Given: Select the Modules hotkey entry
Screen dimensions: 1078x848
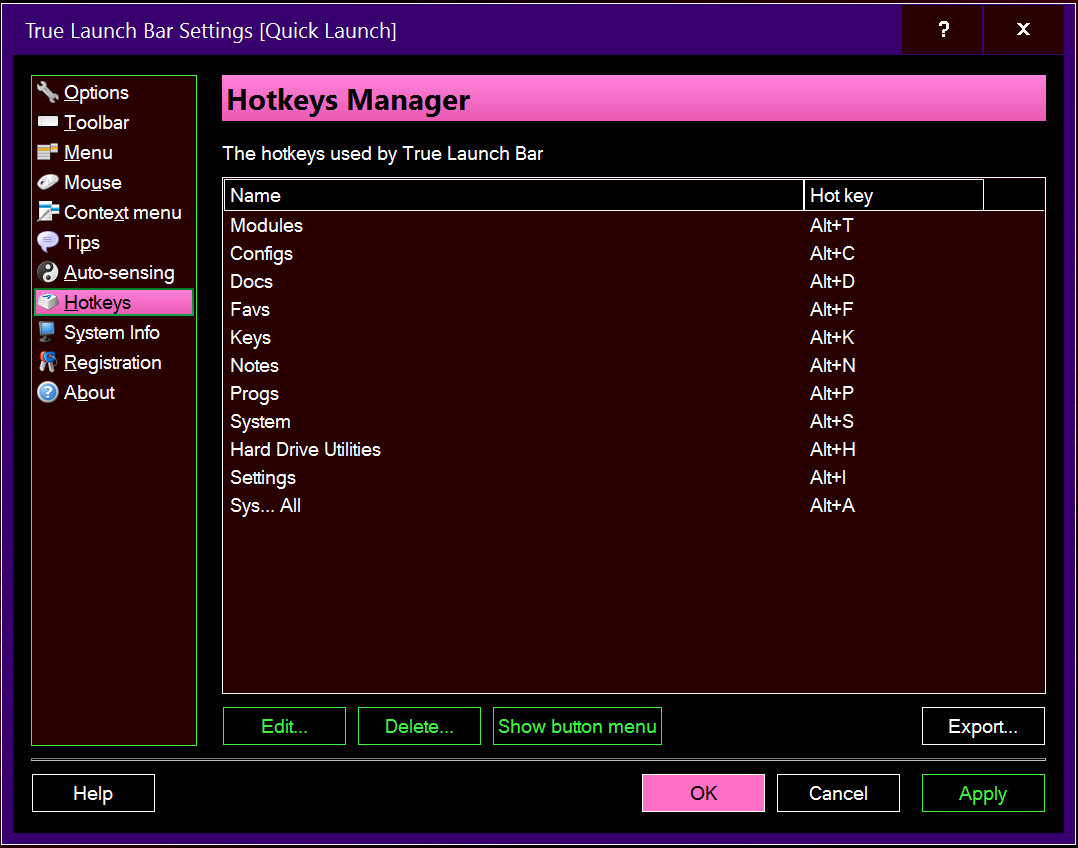Looking at the screenshot, I should pyautogui.click(x=266, y=226).
